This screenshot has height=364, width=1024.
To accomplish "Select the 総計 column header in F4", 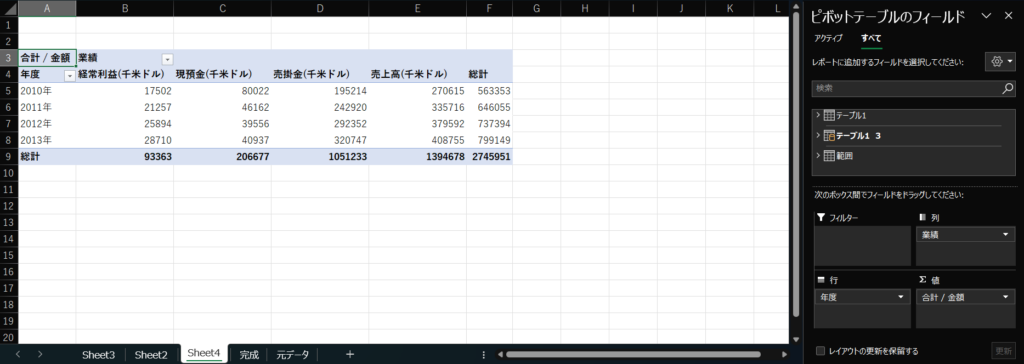I will tap(489, 74).
